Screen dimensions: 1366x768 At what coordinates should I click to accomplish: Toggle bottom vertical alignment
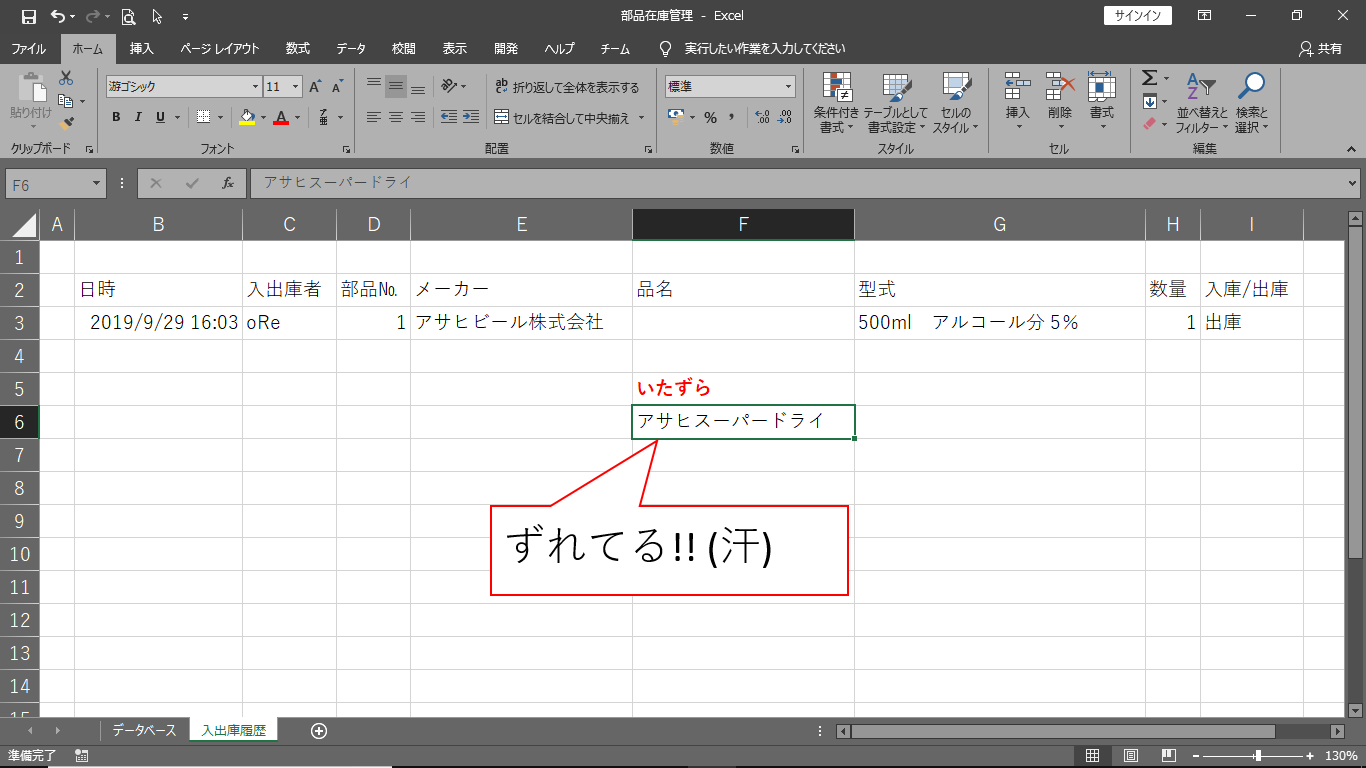tap(418, 87)
